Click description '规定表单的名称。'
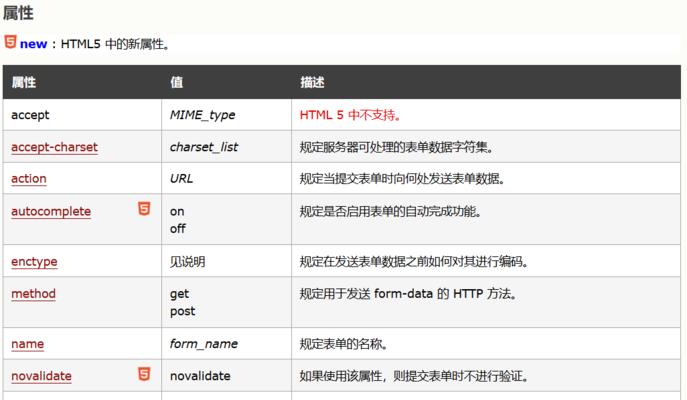 pos(344,344)
